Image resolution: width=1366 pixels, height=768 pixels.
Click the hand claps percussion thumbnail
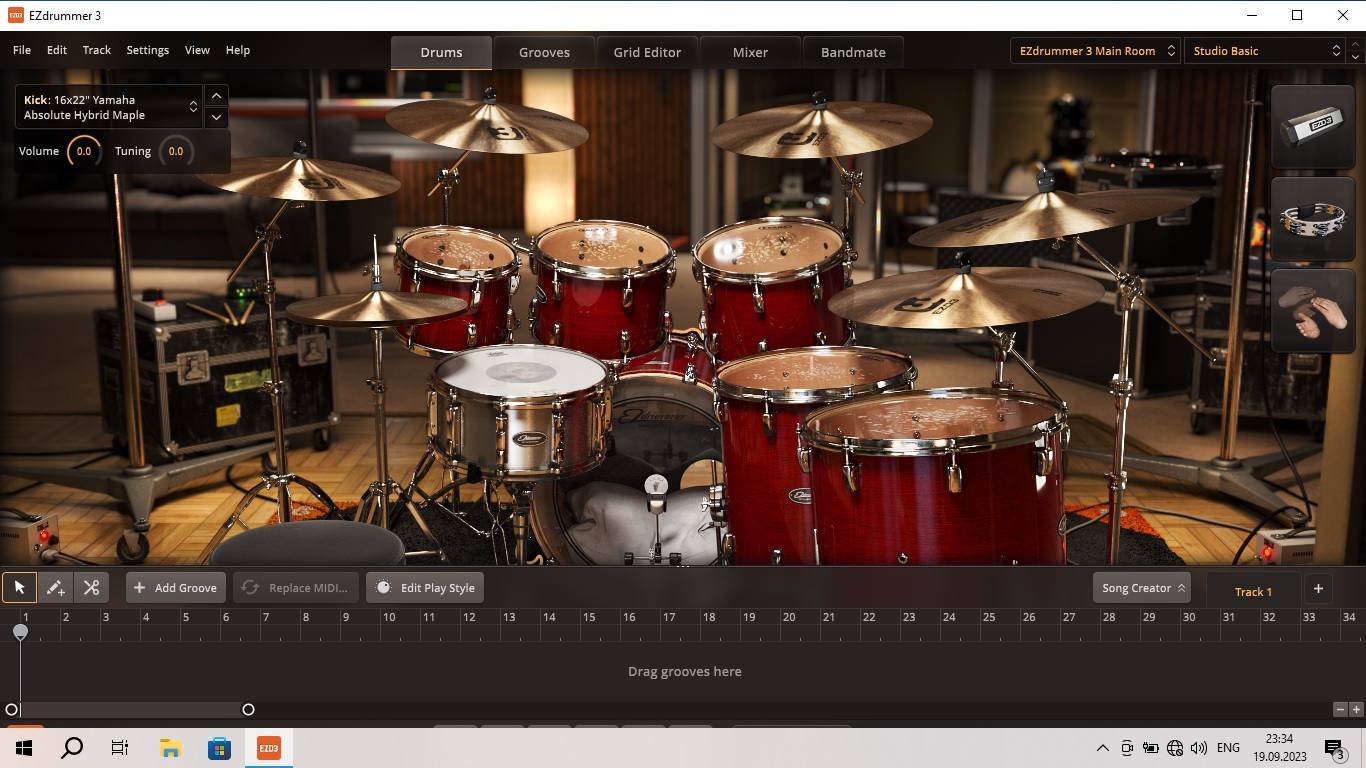[x=1313, y=311]
